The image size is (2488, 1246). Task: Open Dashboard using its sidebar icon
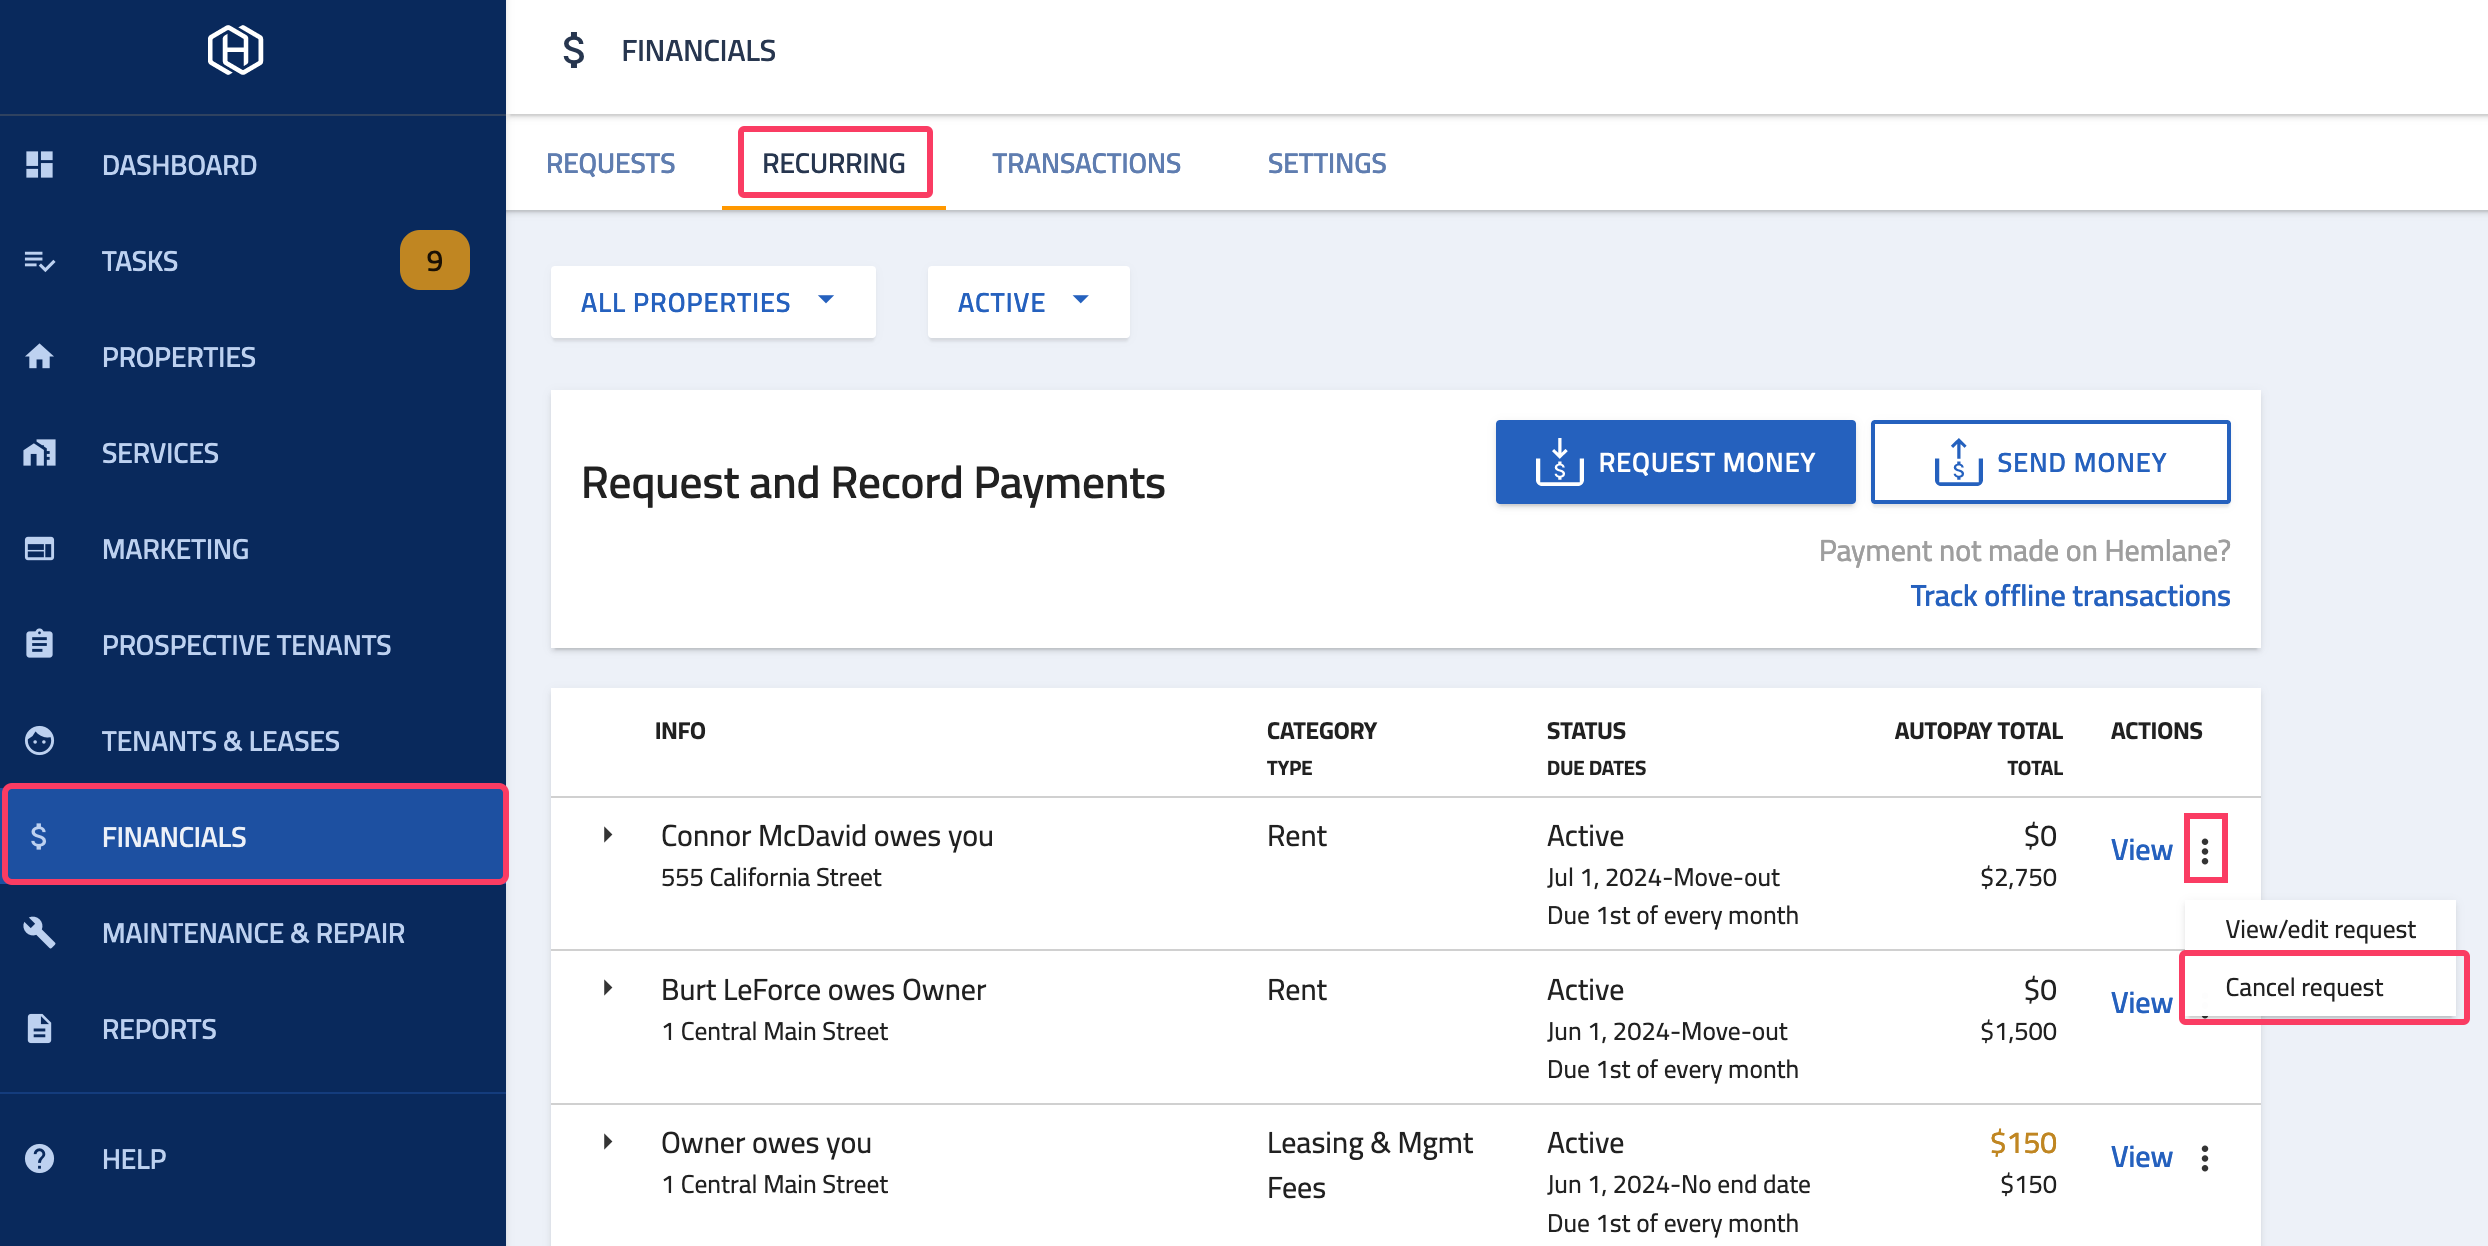[x=40, y=164]
